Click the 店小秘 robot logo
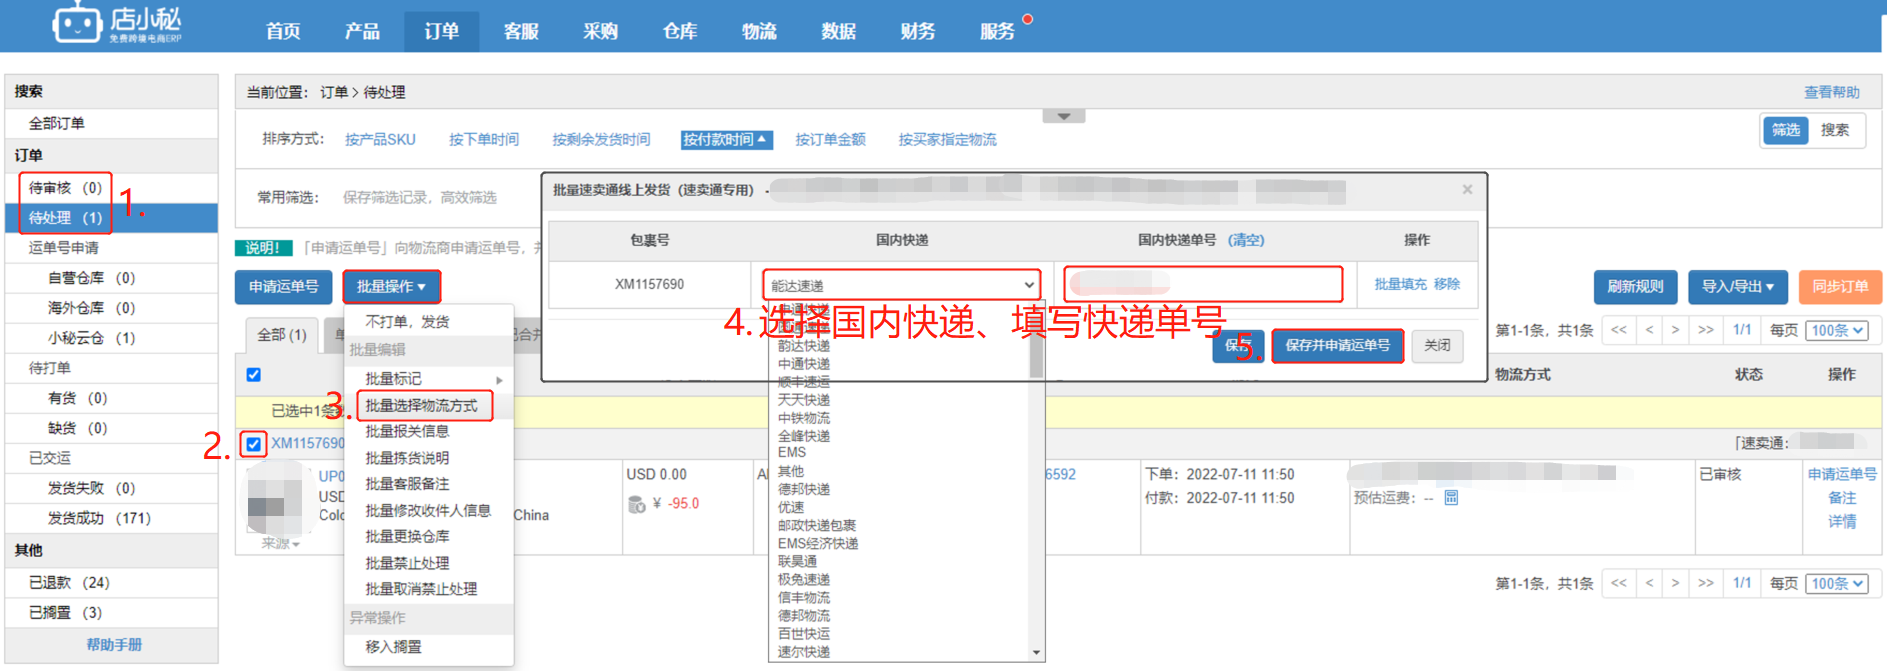Screen dimensions: 1887x671 (x=78, y=23)
